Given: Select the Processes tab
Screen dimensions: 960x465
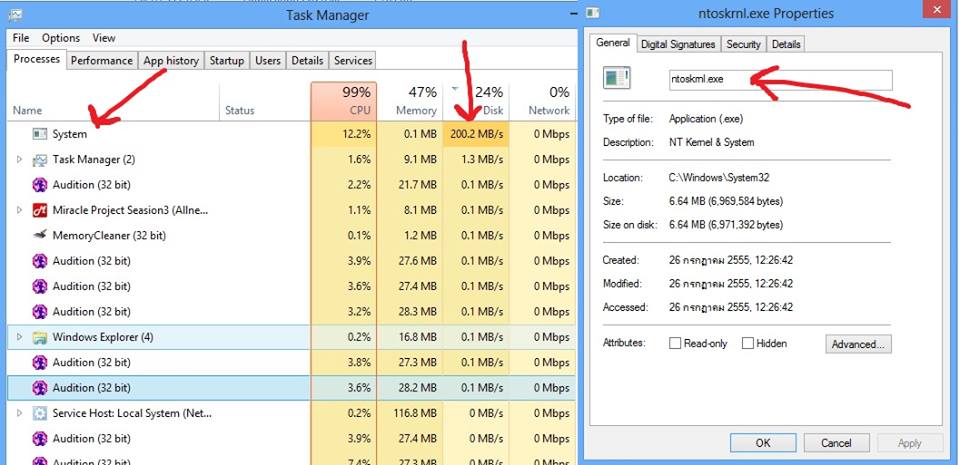Looking at the screenshot, I should 36,59.
